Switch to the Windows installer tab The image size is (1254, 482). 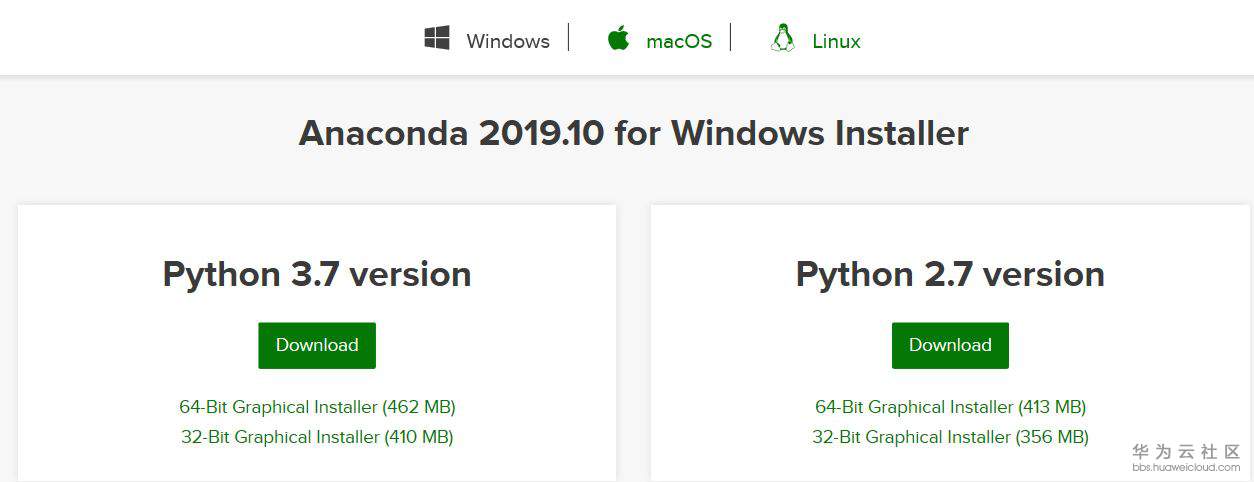(x=507, y=41)
